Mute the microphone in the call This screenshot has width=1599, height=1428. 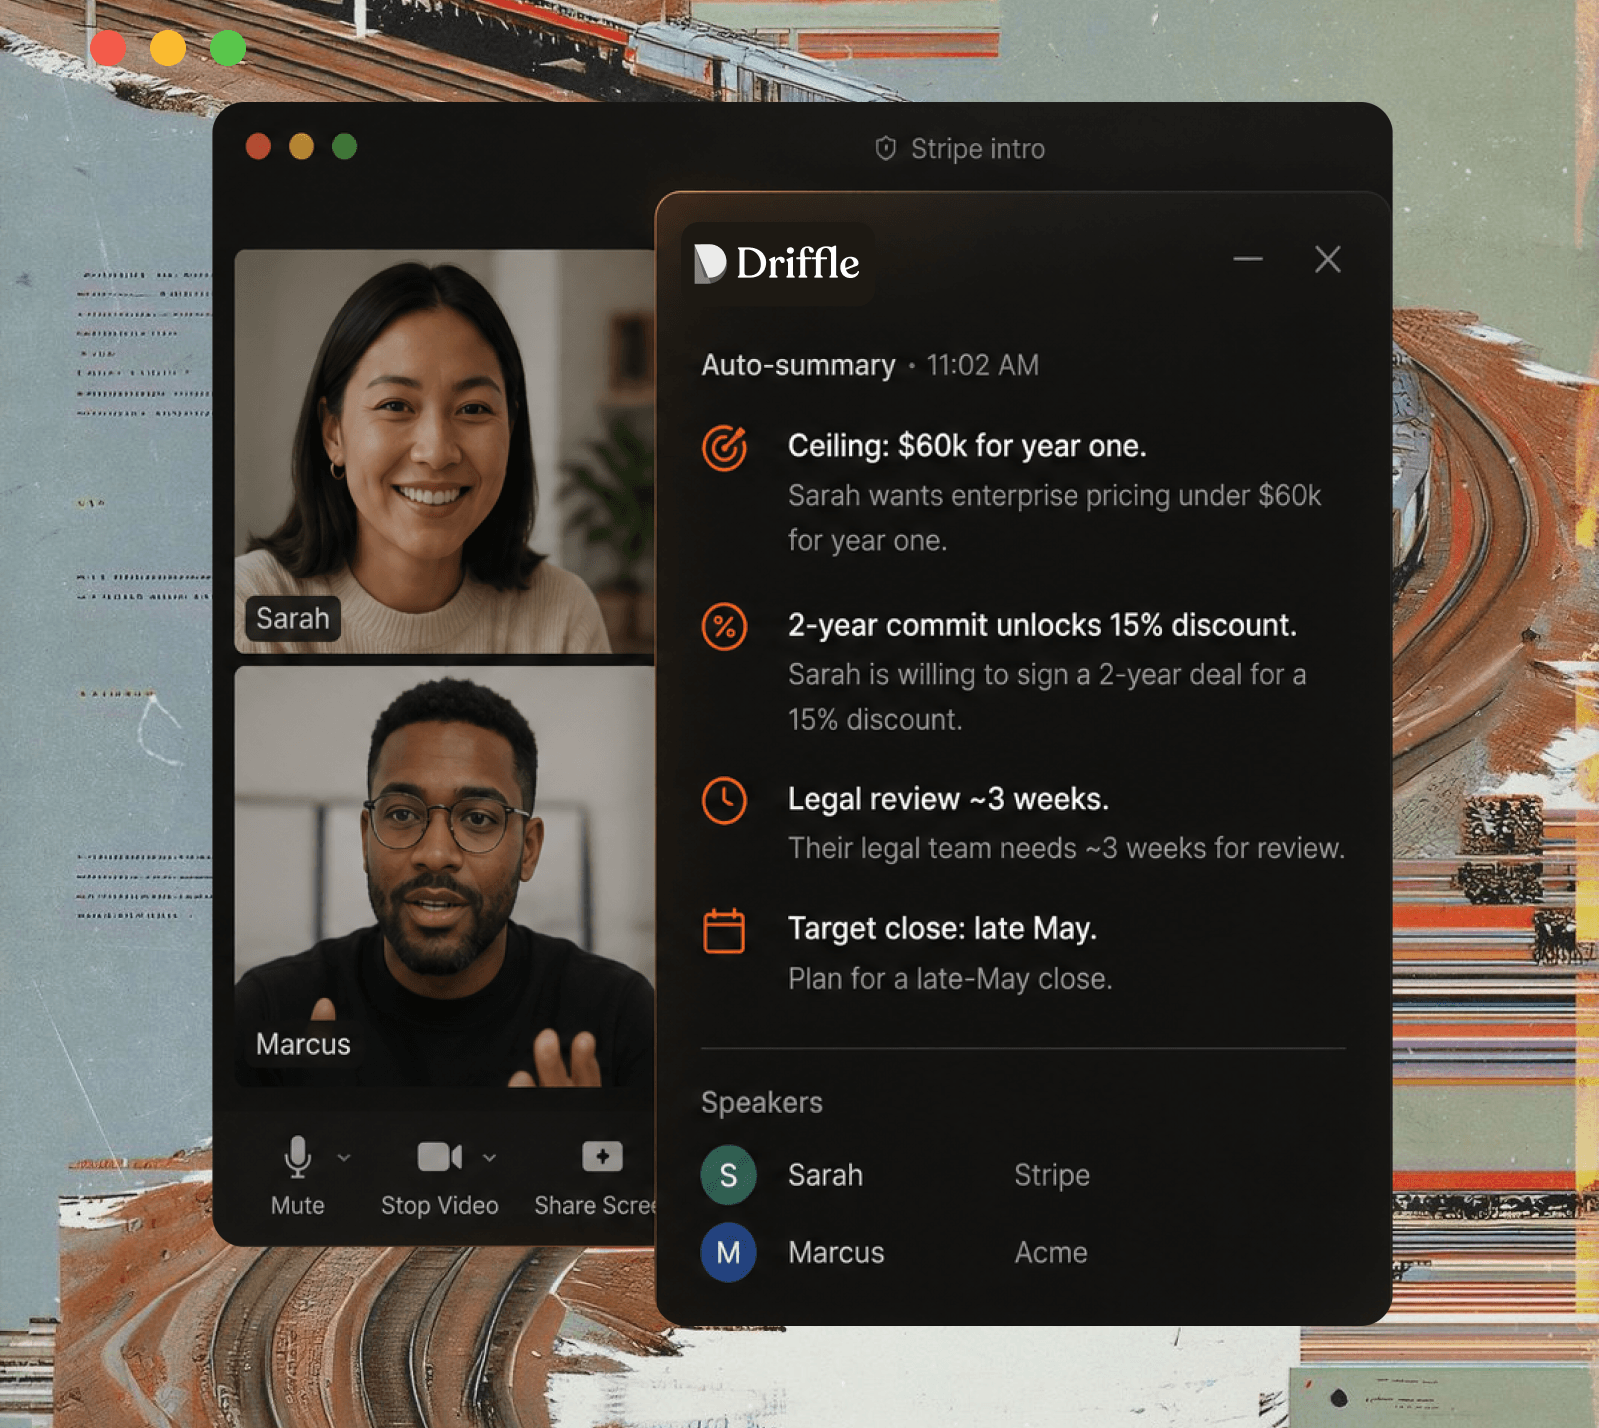point(298,1175)
